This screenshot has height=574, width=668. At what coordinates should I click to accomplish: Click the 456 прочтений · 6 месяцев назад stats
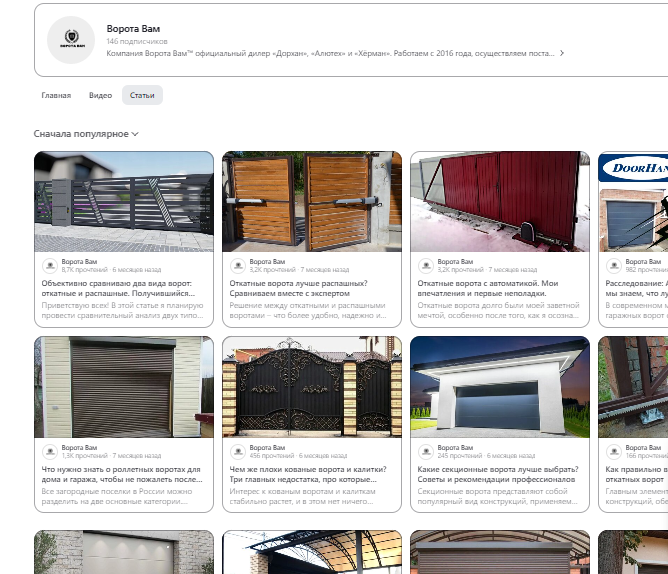click(x=298, y=456)
